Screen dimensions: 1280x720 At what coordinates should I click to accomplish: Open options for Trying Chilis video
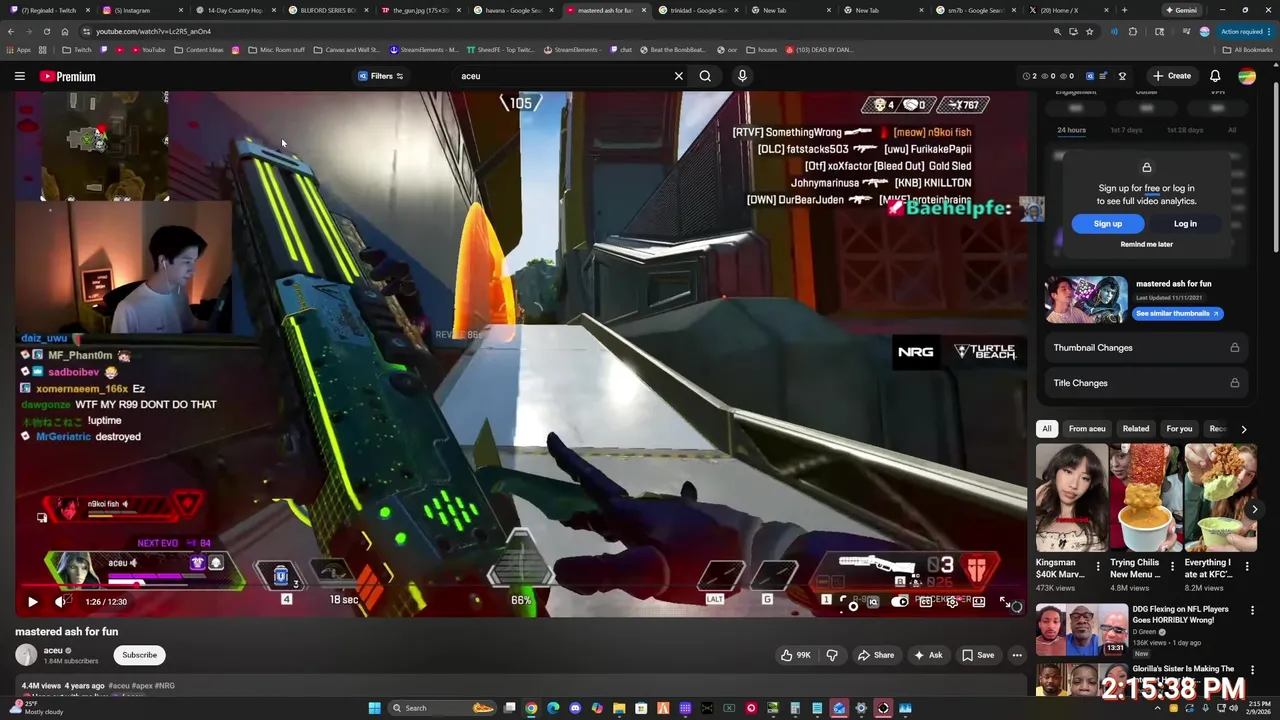coord(1172,567)
